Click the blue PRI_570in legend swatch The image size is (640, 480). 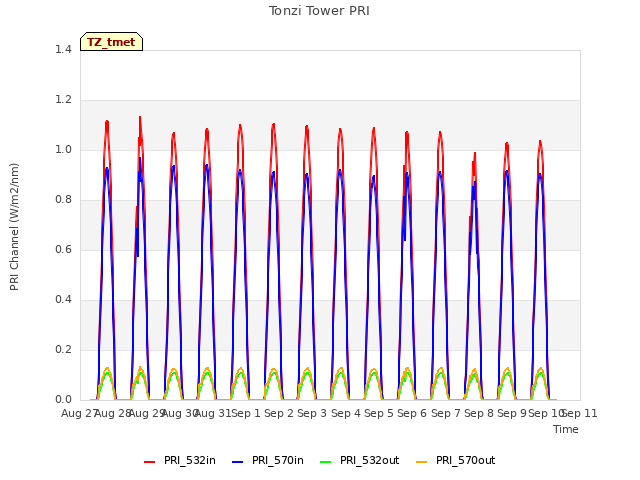click(237, 462)
